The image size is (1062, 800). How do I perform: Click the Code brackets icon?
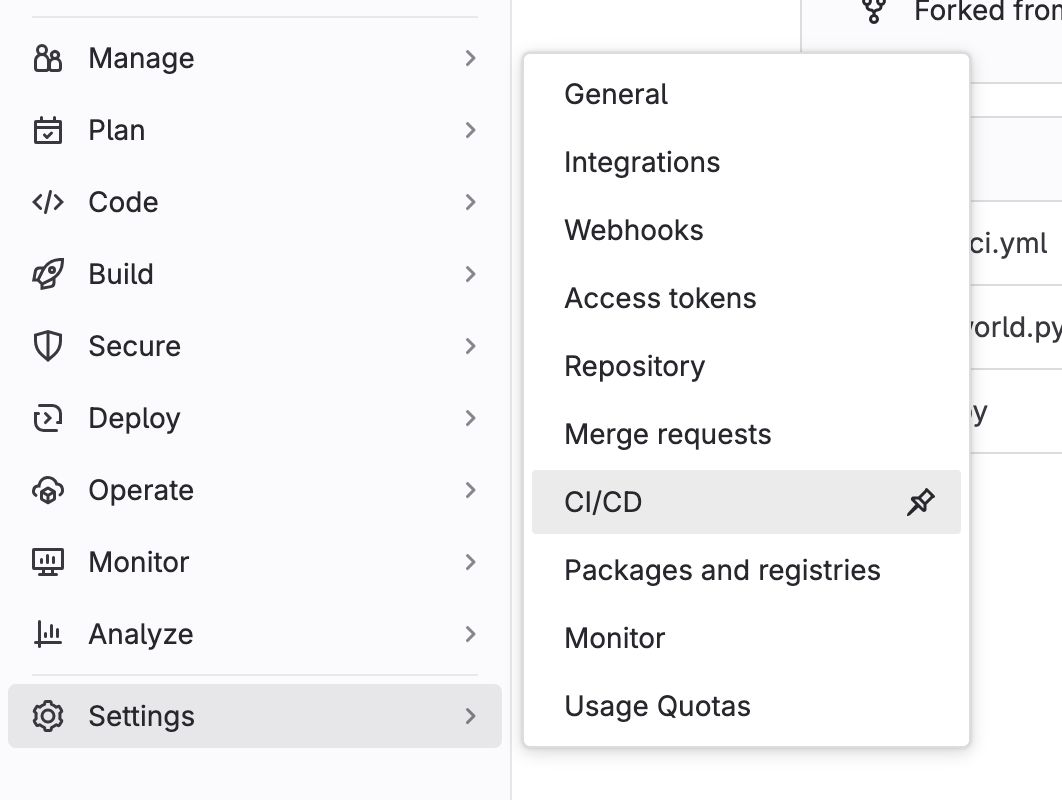(x=48, y=203)
